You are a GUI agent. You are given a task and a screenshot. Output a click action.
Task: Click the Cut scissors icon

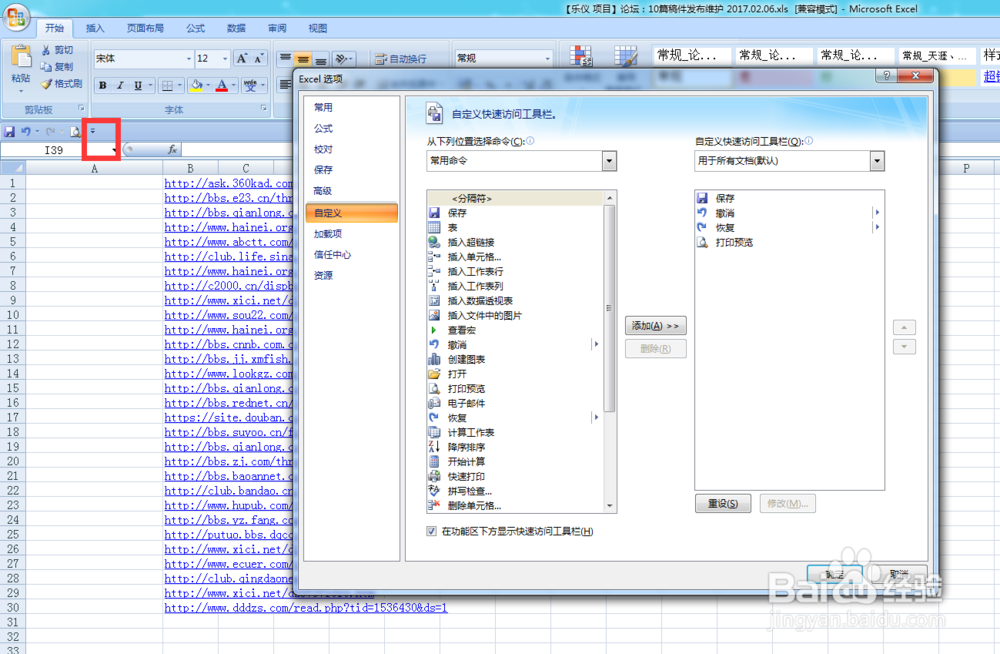pyautogui.click(x=46, y=50)
